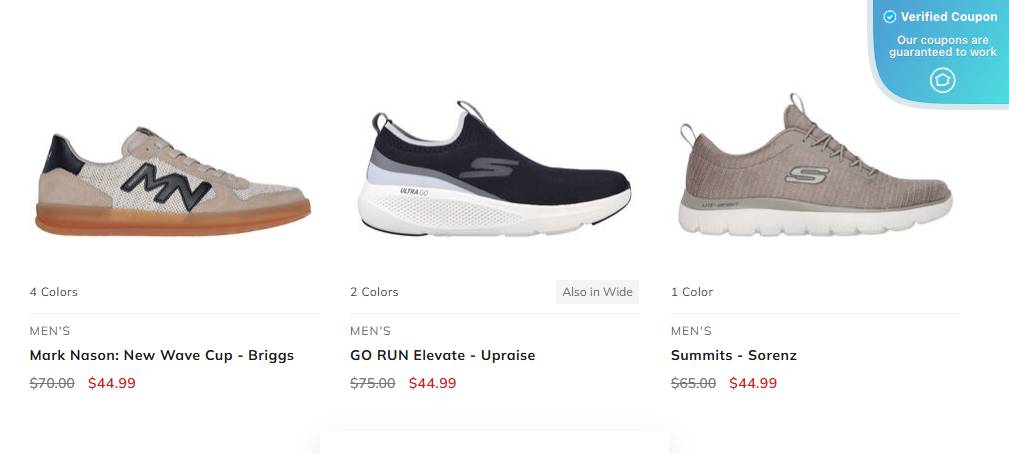
Task: Click the MEN'S label above GO RUN Elevate
Action: point(370,331)
